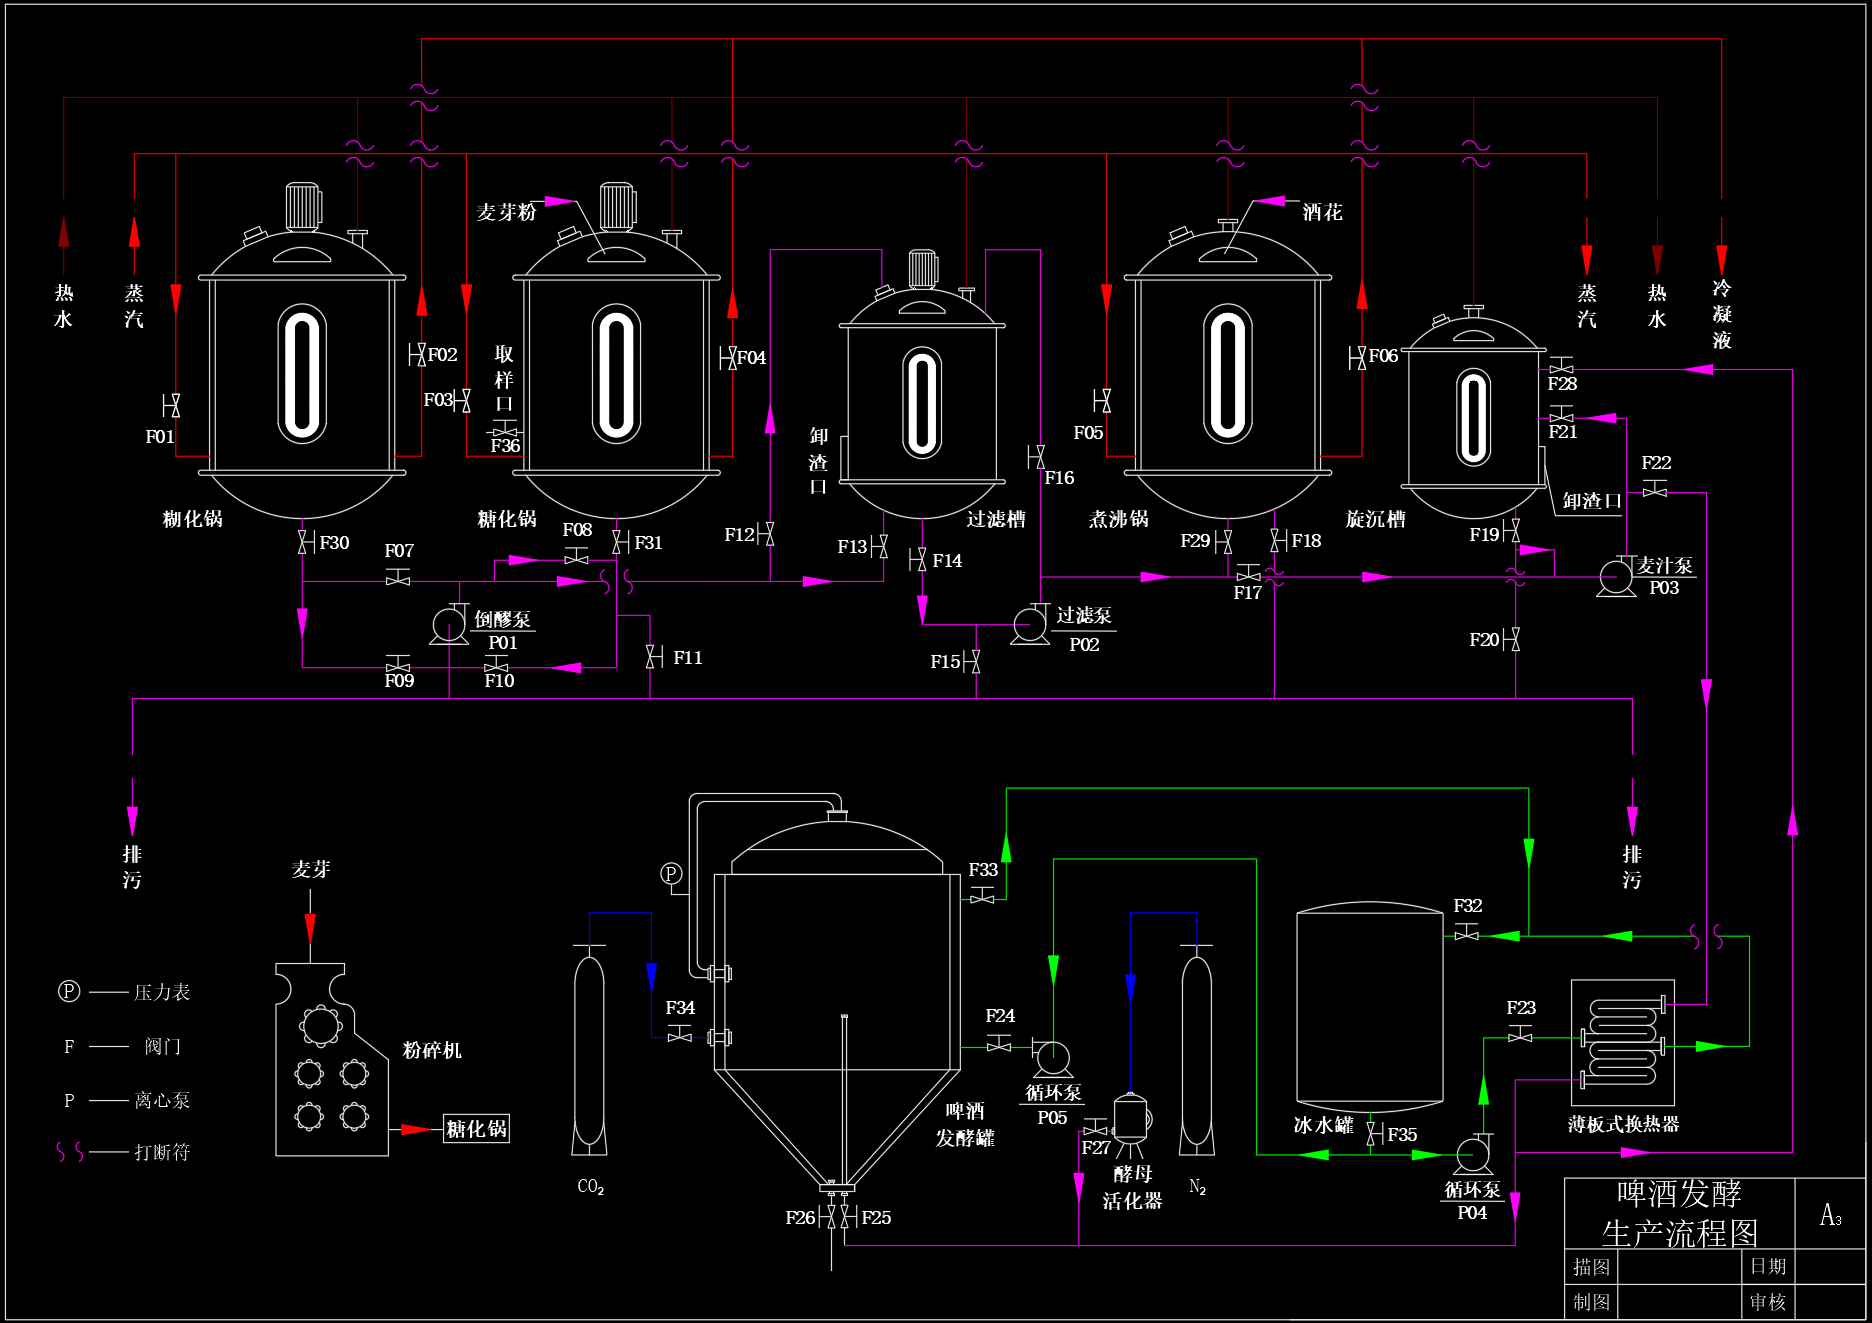Screen dimensions: 1872x1323
Task: Click the magenta break symbol in legend
Action: [69, 1152]
